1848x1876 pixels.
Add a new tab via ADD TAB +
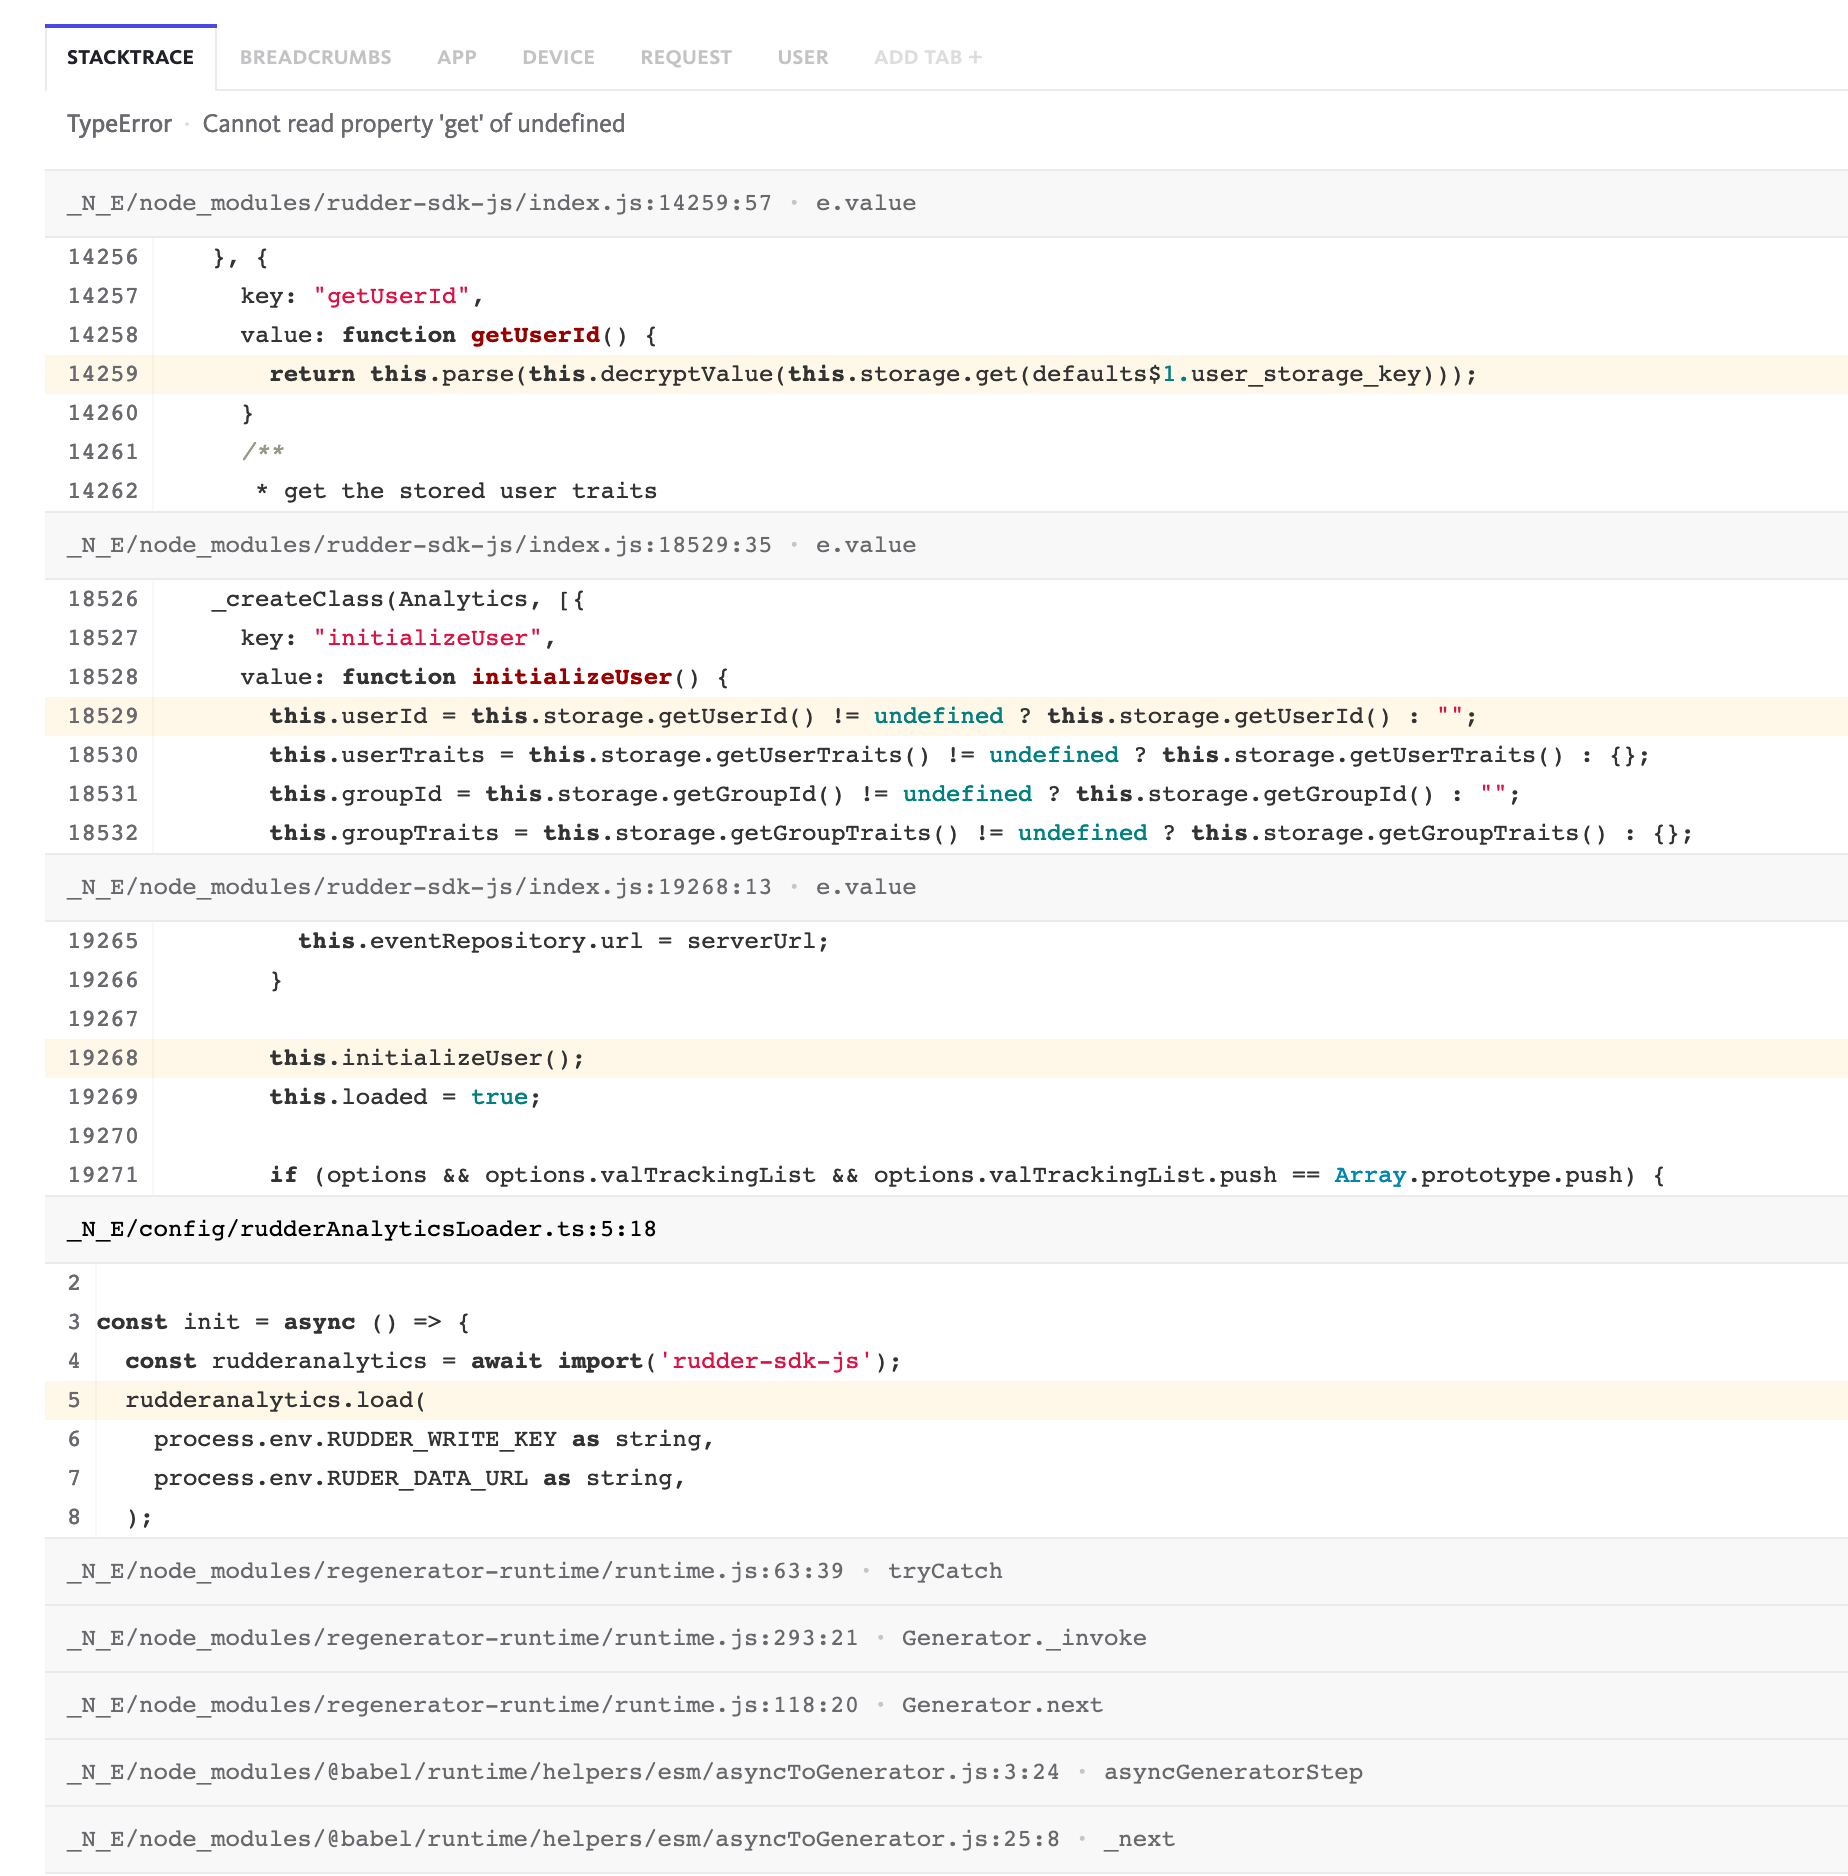(926, 57)
